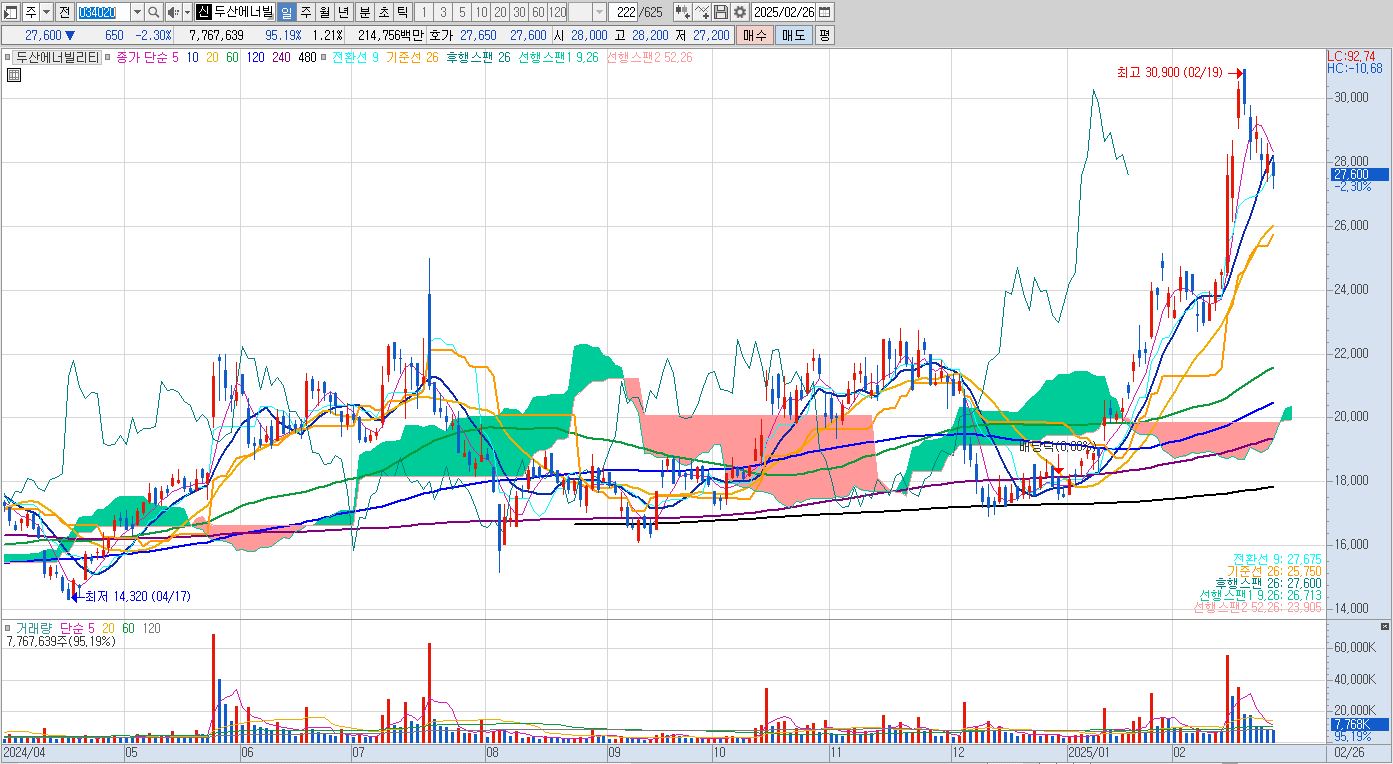Screen dimensions: 1393x764
Task: Click the 평 button
Action: tap(824, 35)
